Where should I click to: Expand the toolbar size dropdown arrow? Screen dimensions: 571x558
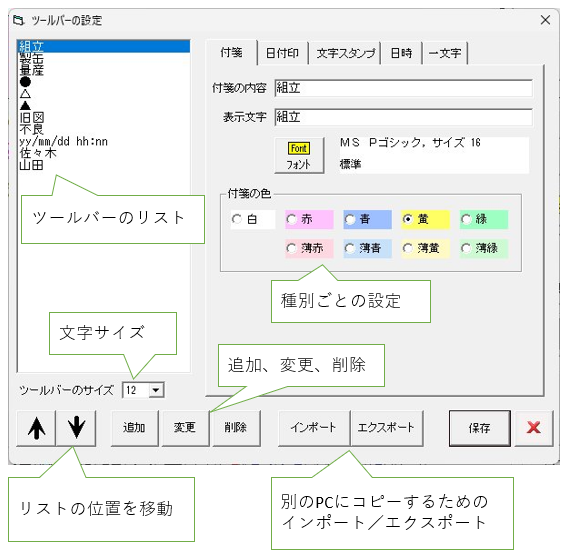click(x=156, y=390)
